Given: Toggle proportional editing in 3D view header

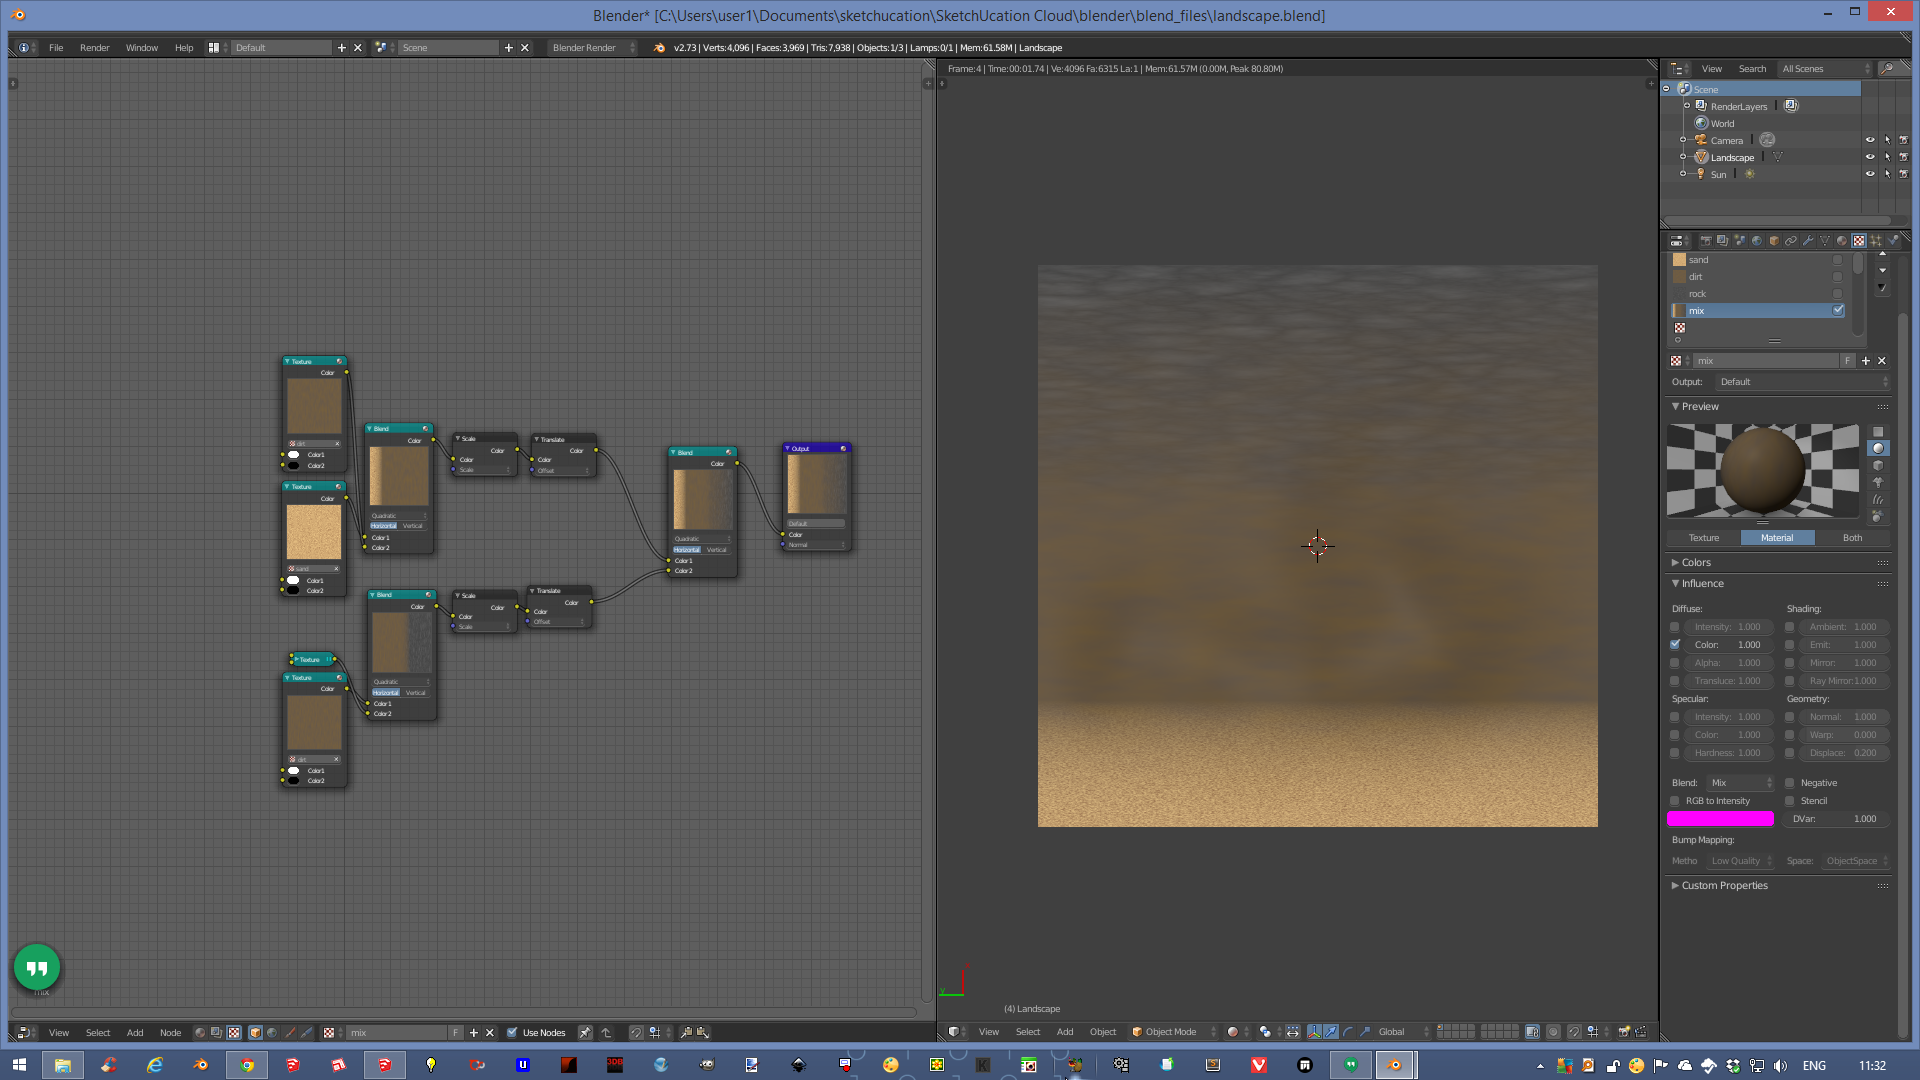Looking at the screenshot, I should [1553, 1032].
